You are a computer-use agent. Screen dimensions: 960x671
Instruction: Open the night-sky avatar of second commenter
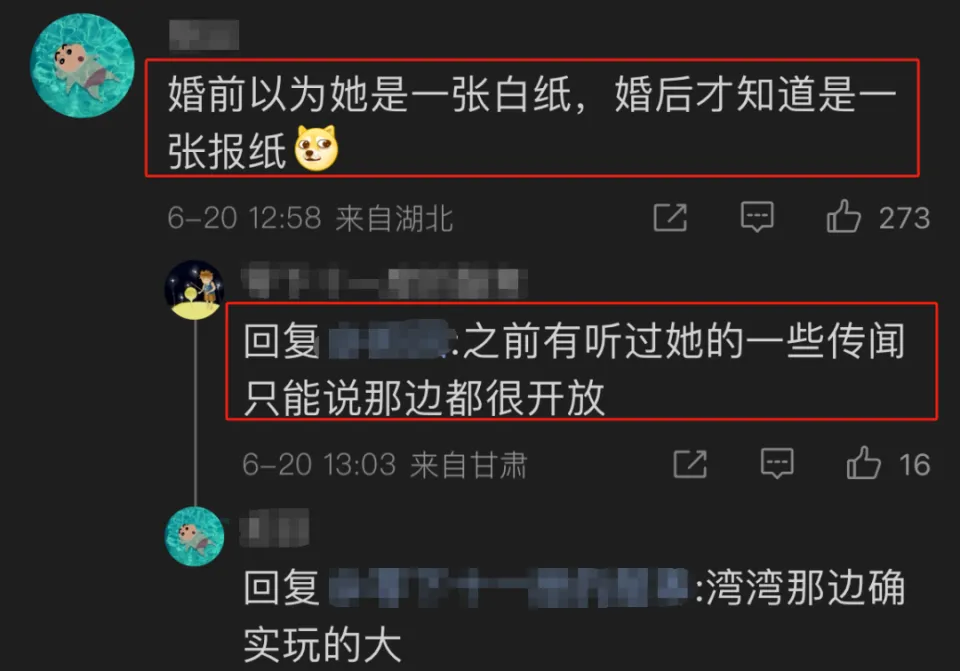(195, 290)
